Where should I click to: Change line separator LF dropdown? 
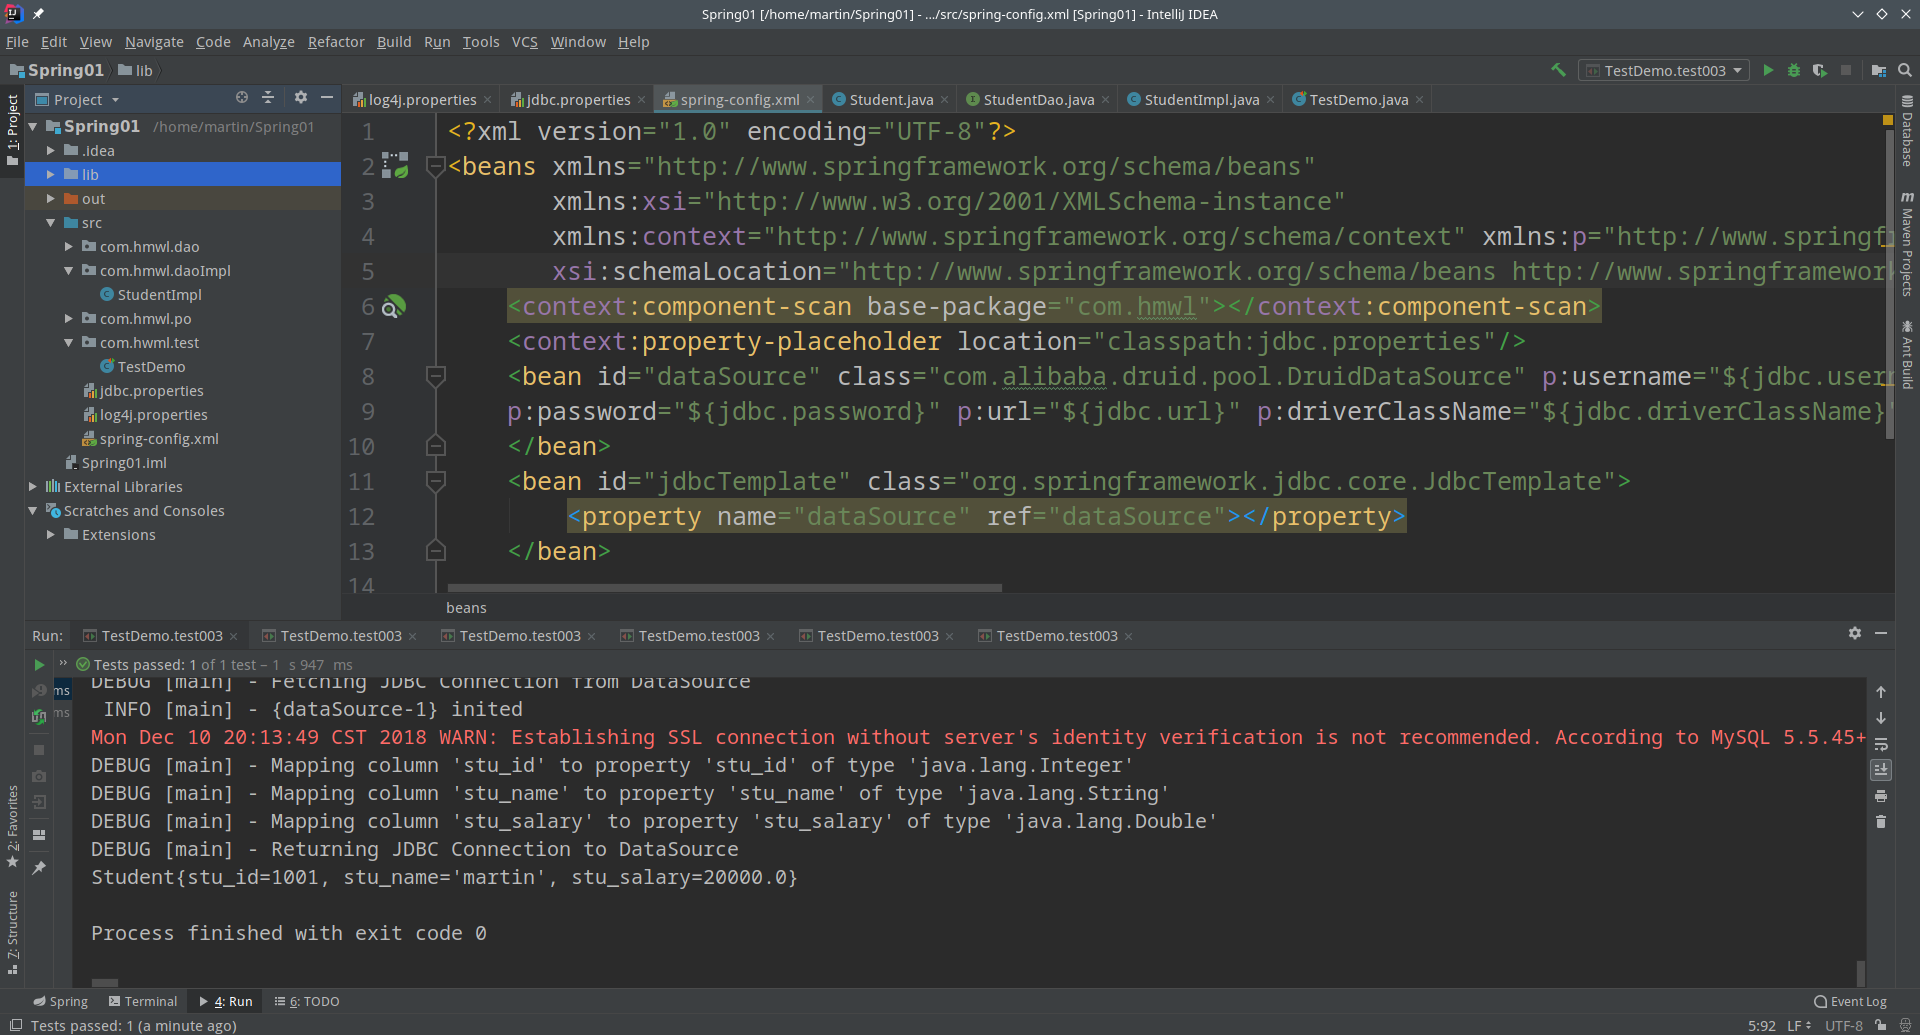(x=1799, y=1025)
